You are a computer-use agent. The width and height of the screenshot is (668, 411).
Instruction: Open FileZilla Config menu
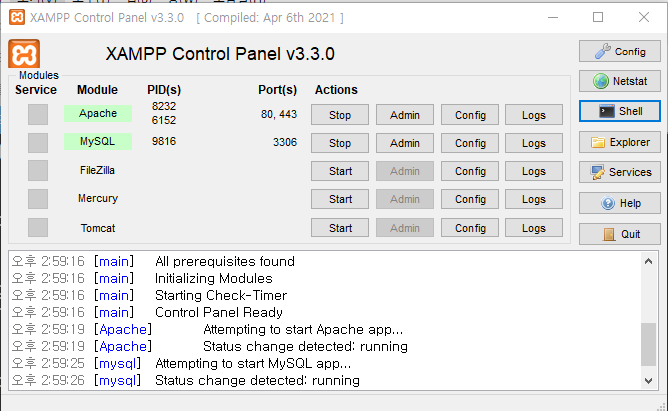[x=470, y=171]
